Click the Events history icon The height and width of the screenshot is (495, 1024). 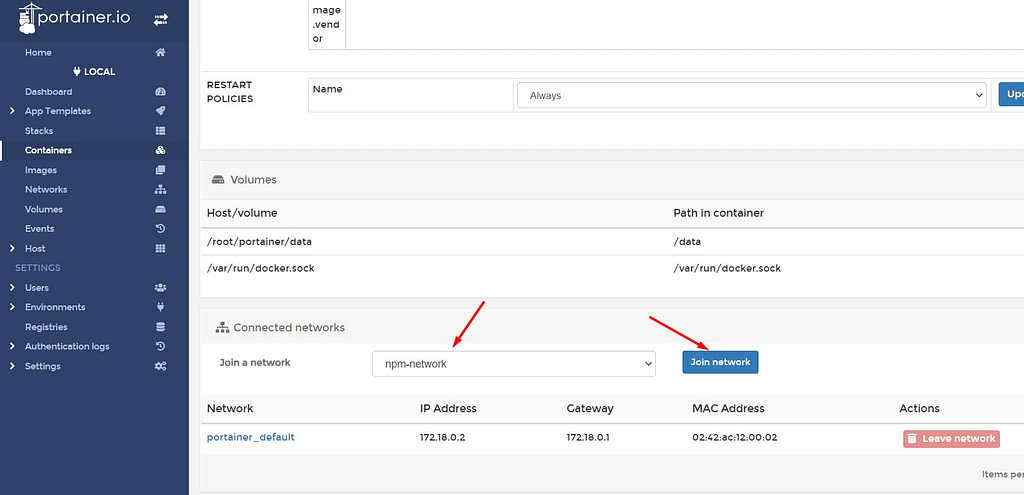pyautogui.click(x=160, y=229)
